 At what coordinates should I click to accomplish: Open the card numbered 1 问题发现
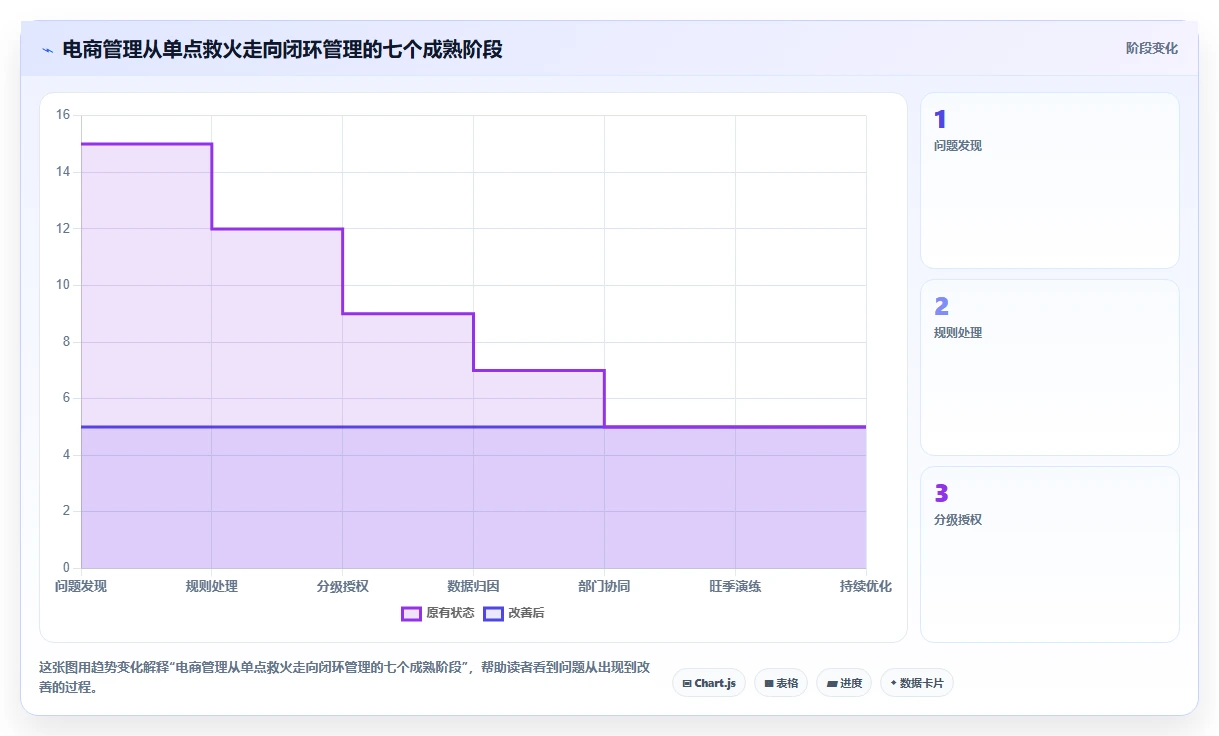(1050, 181)
